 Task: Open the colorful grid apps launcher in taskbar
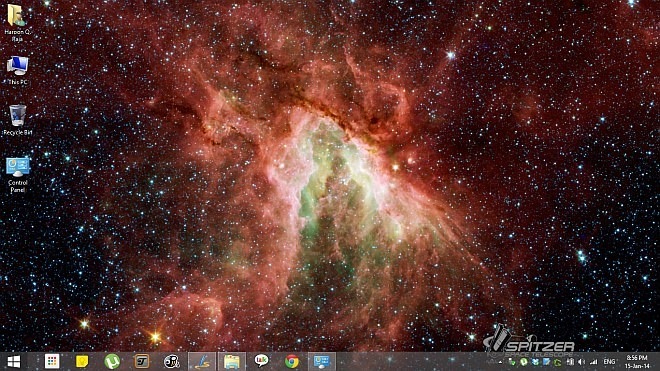pyautogui.click(x=52, y=361)
